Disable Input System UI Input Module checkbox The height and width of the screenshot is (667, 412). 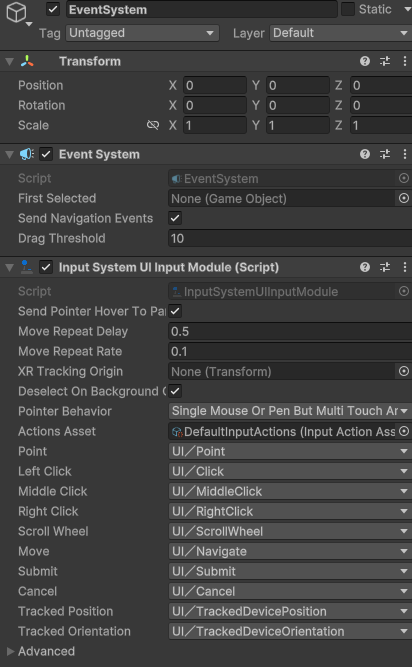46,267
